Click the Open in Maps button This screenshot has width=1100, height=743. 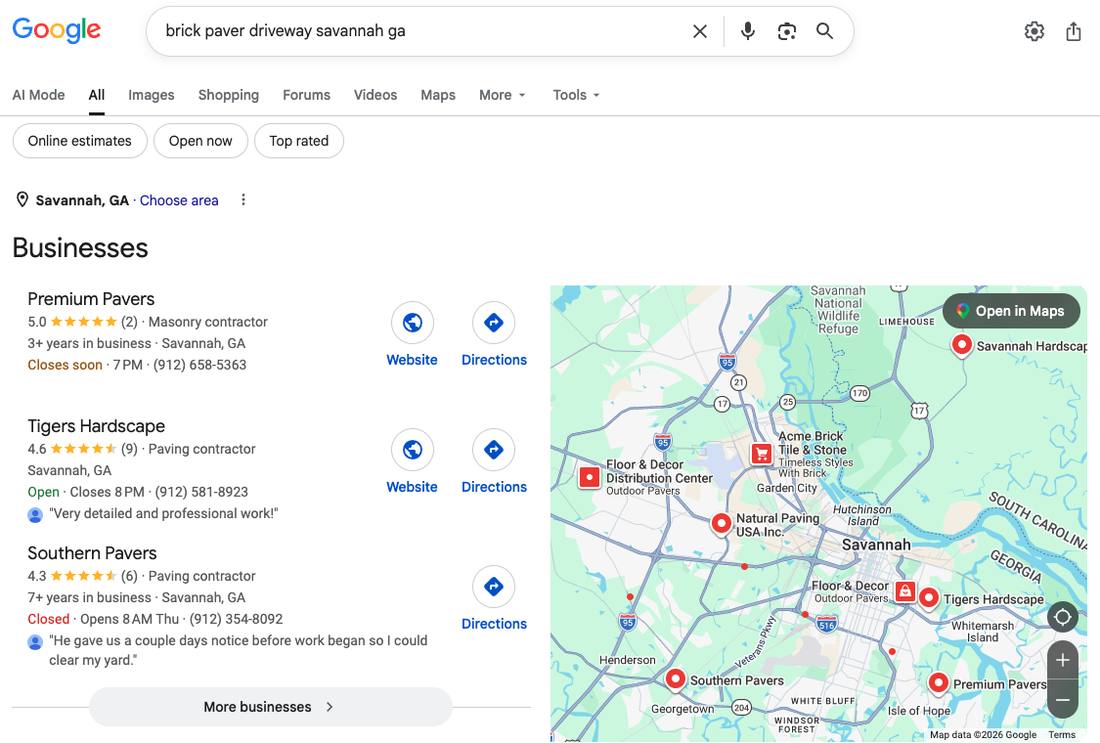(x=1011, y=311)
